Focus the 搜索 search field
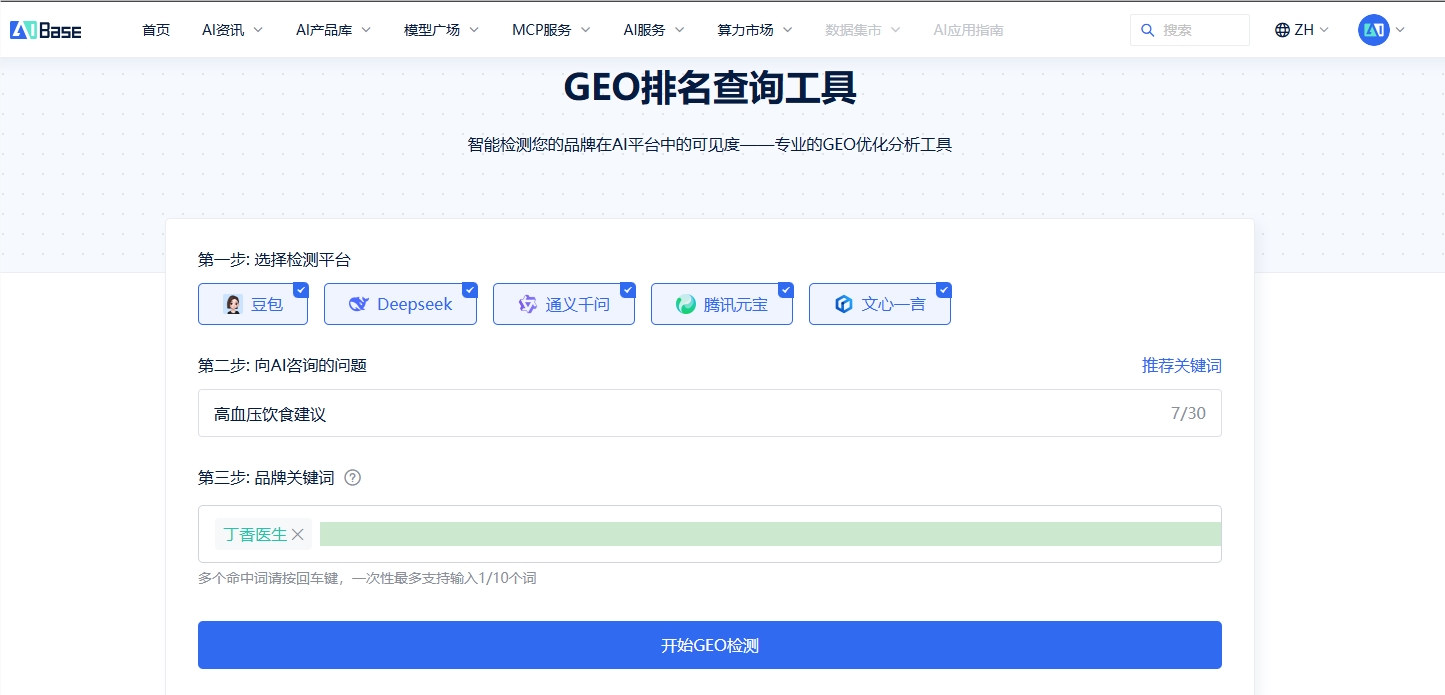 pos(1190,30)
